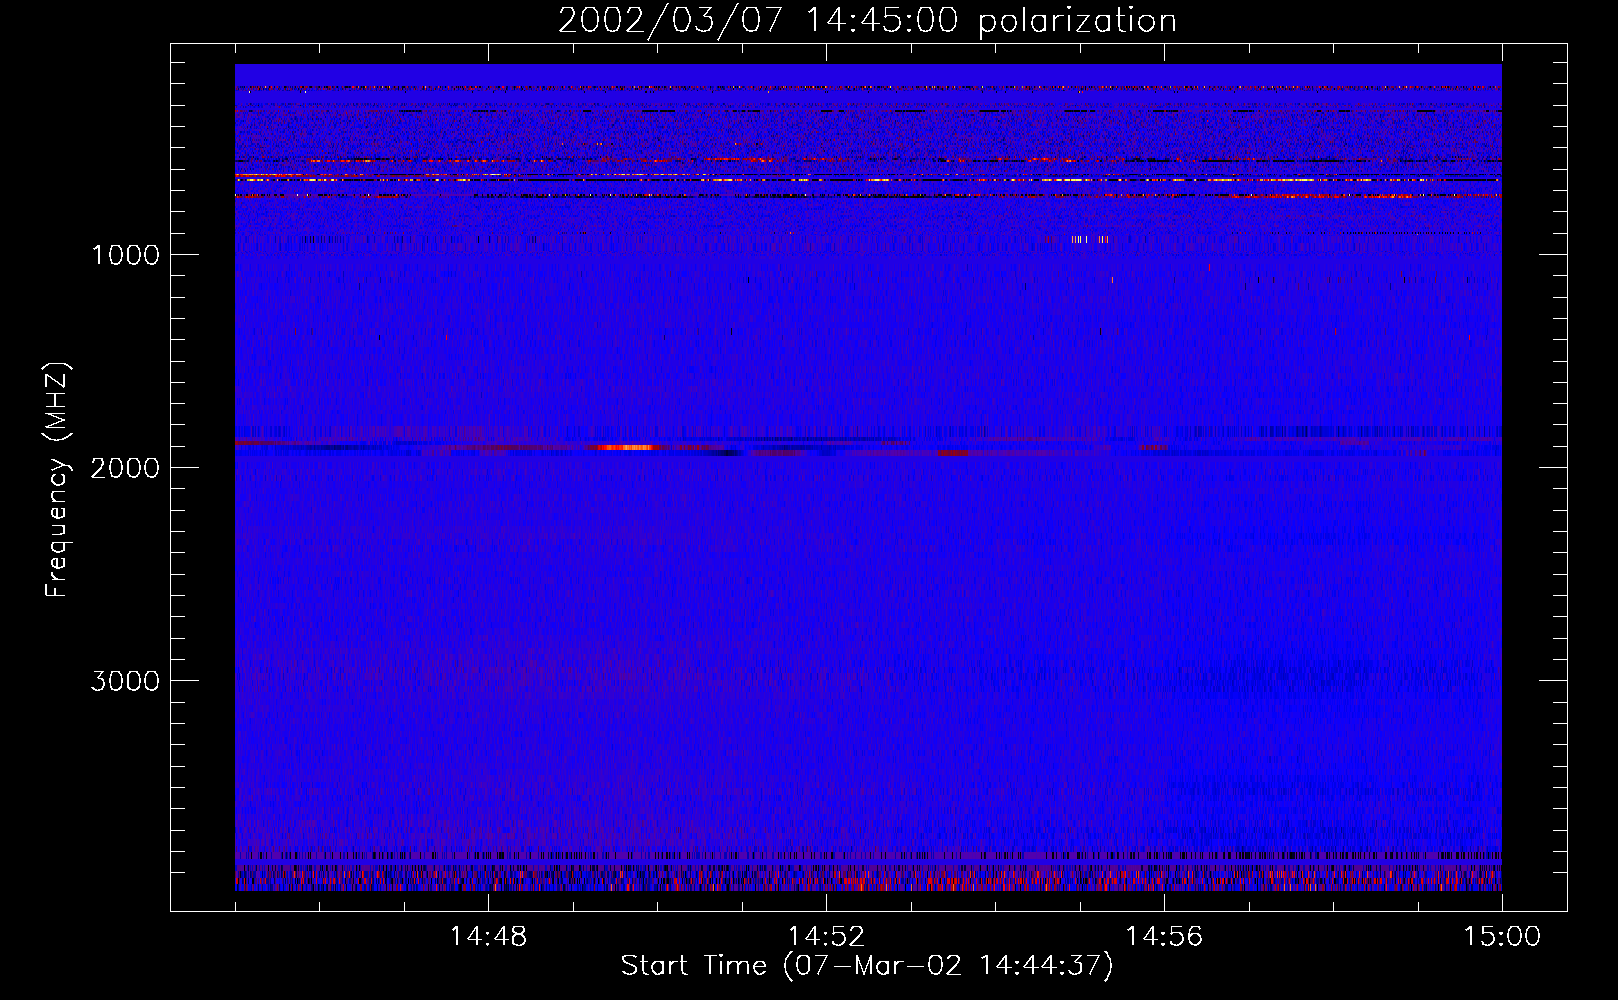Select the 'Frequency (MHZ)' axis label
Screen dimensions: 1618x1000
point(57,479)
